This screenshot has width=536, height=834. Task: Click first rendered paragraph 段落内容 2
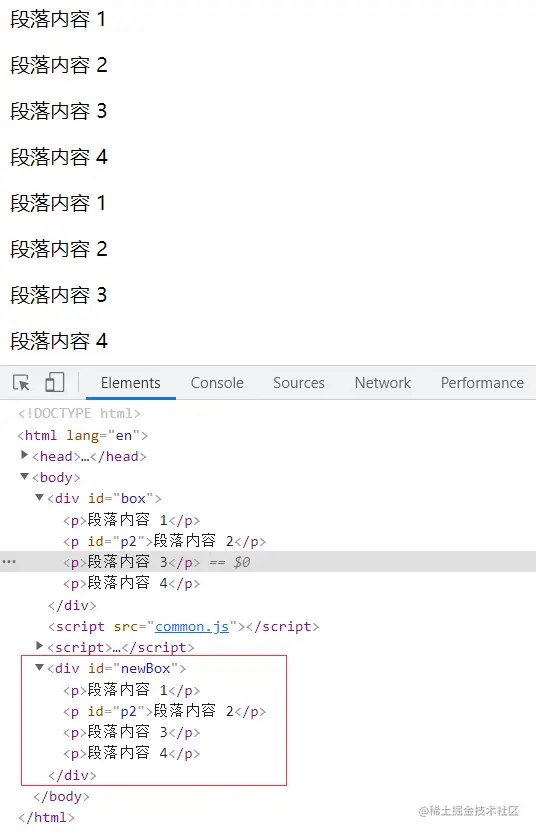tap(58, 65)
